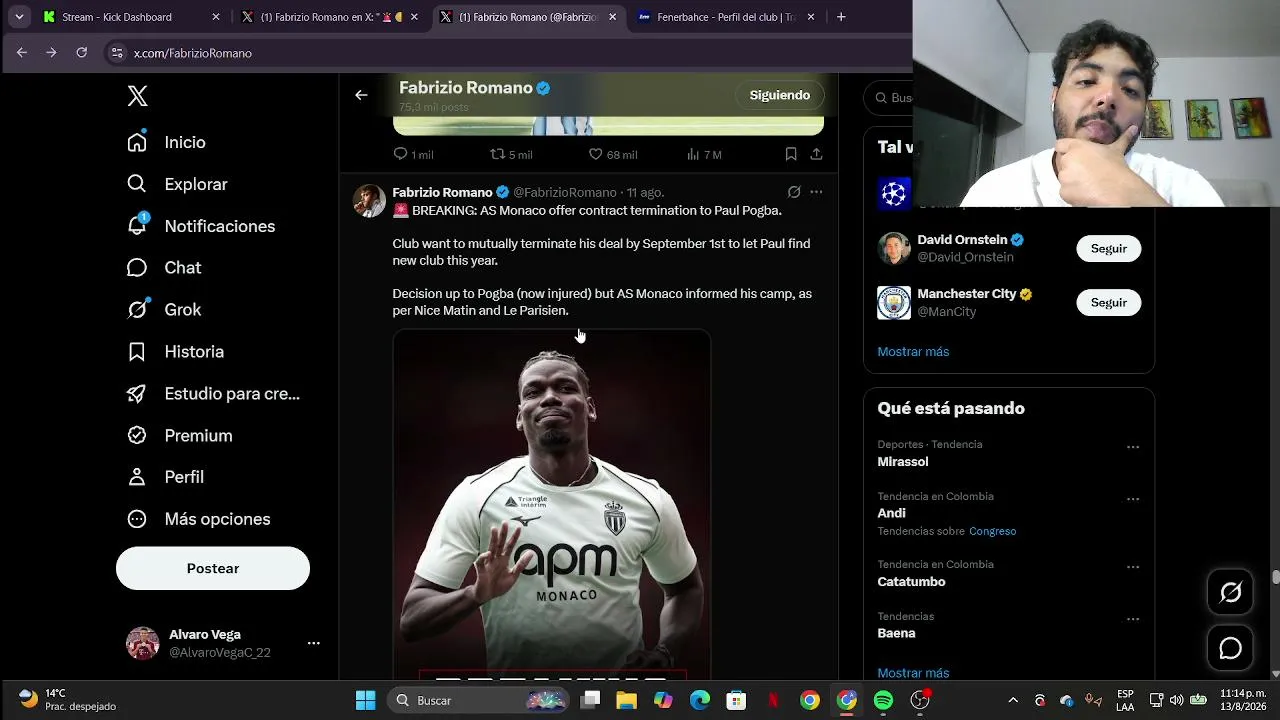Click Mostrar más under trends list

pos(913,673)
